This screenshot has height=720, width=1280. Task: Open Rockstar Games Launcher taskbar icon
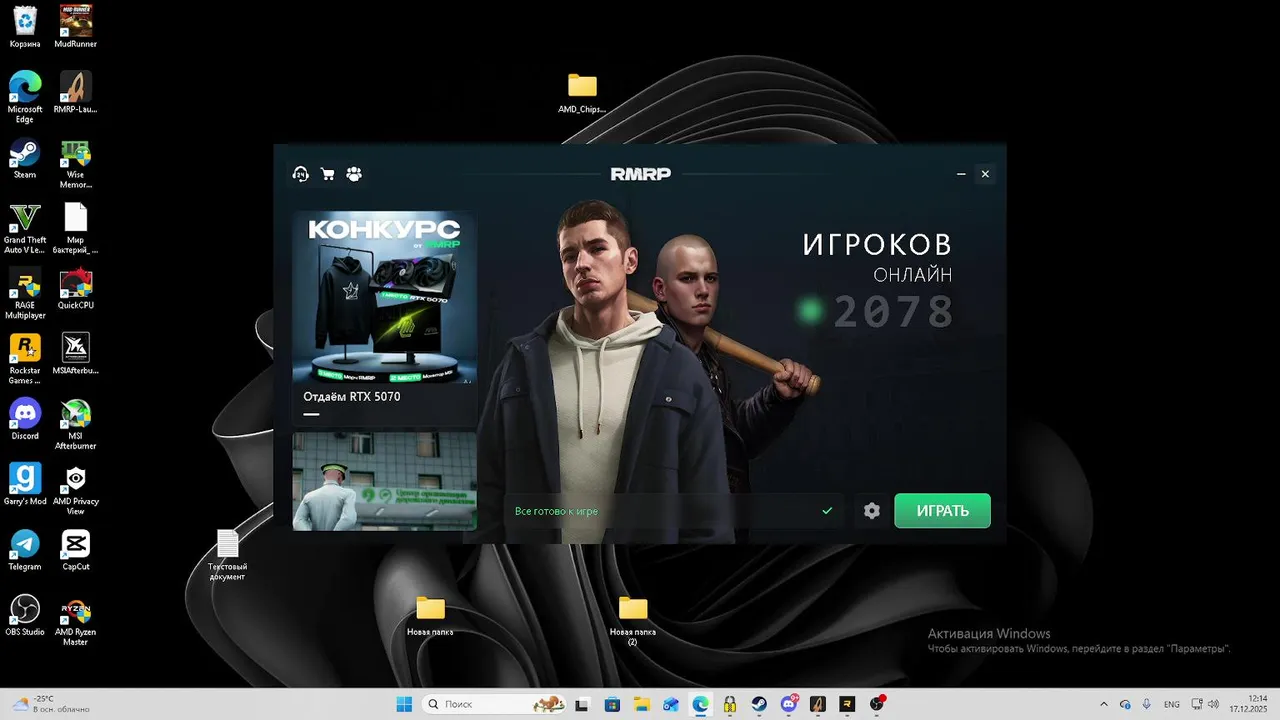coord(847,704)
